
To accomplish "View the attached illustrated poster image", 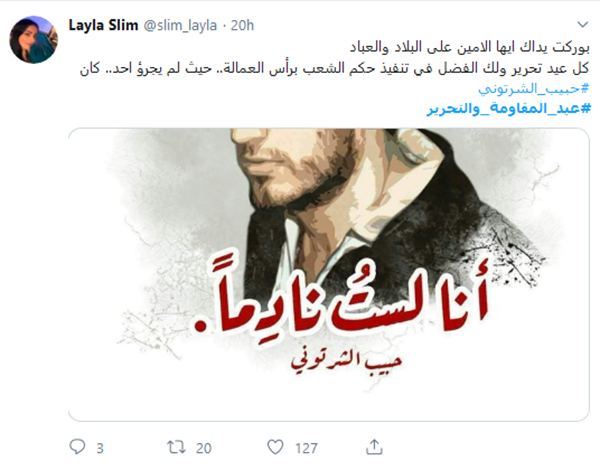I will point(329,275).
